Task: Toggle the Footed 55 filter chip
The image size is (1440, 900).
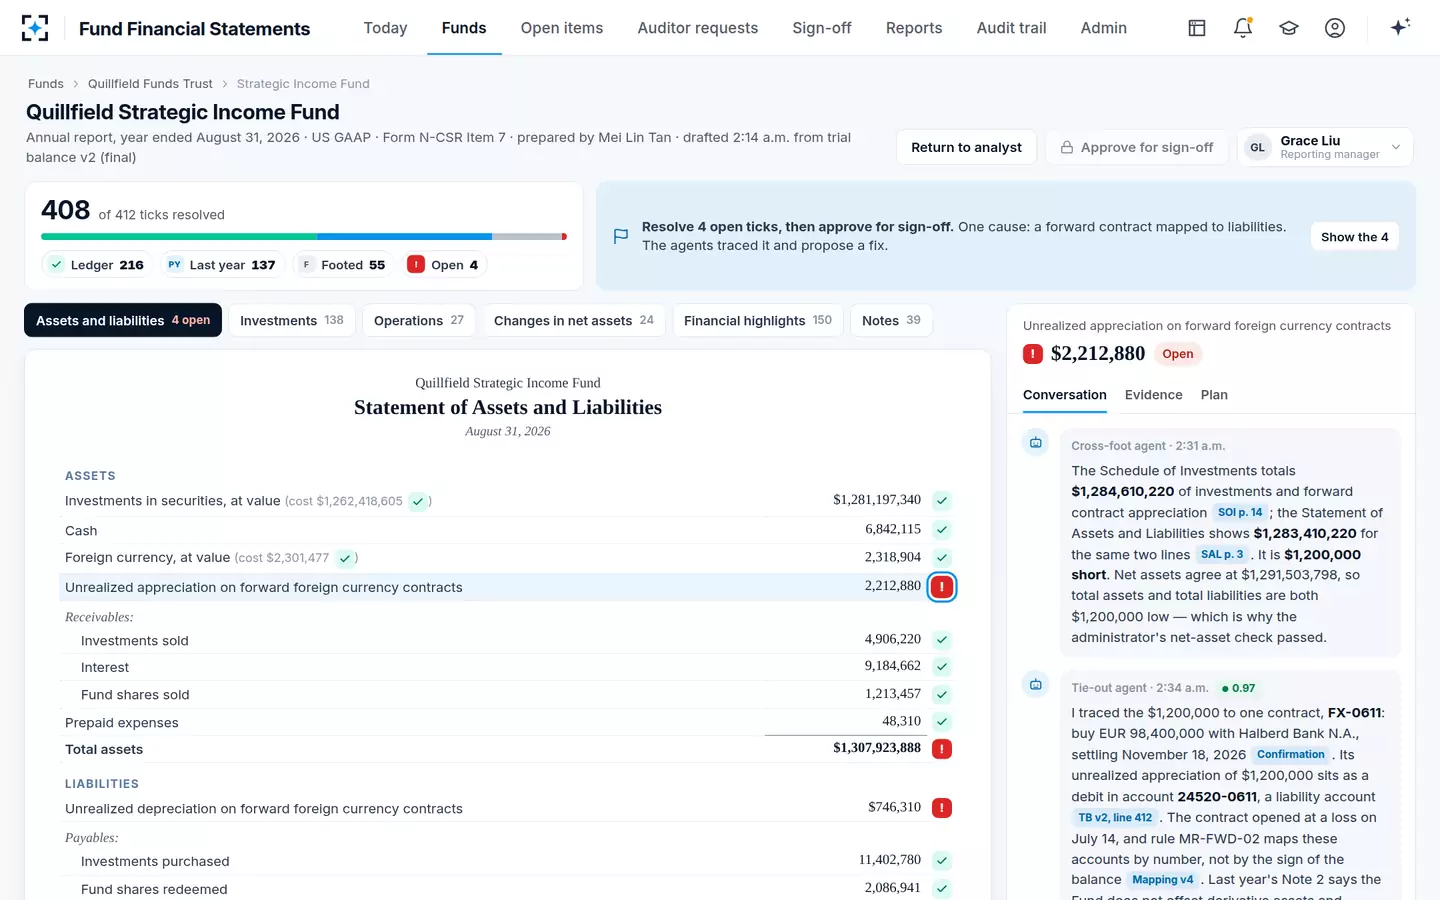Action: [x=342, y=265]
